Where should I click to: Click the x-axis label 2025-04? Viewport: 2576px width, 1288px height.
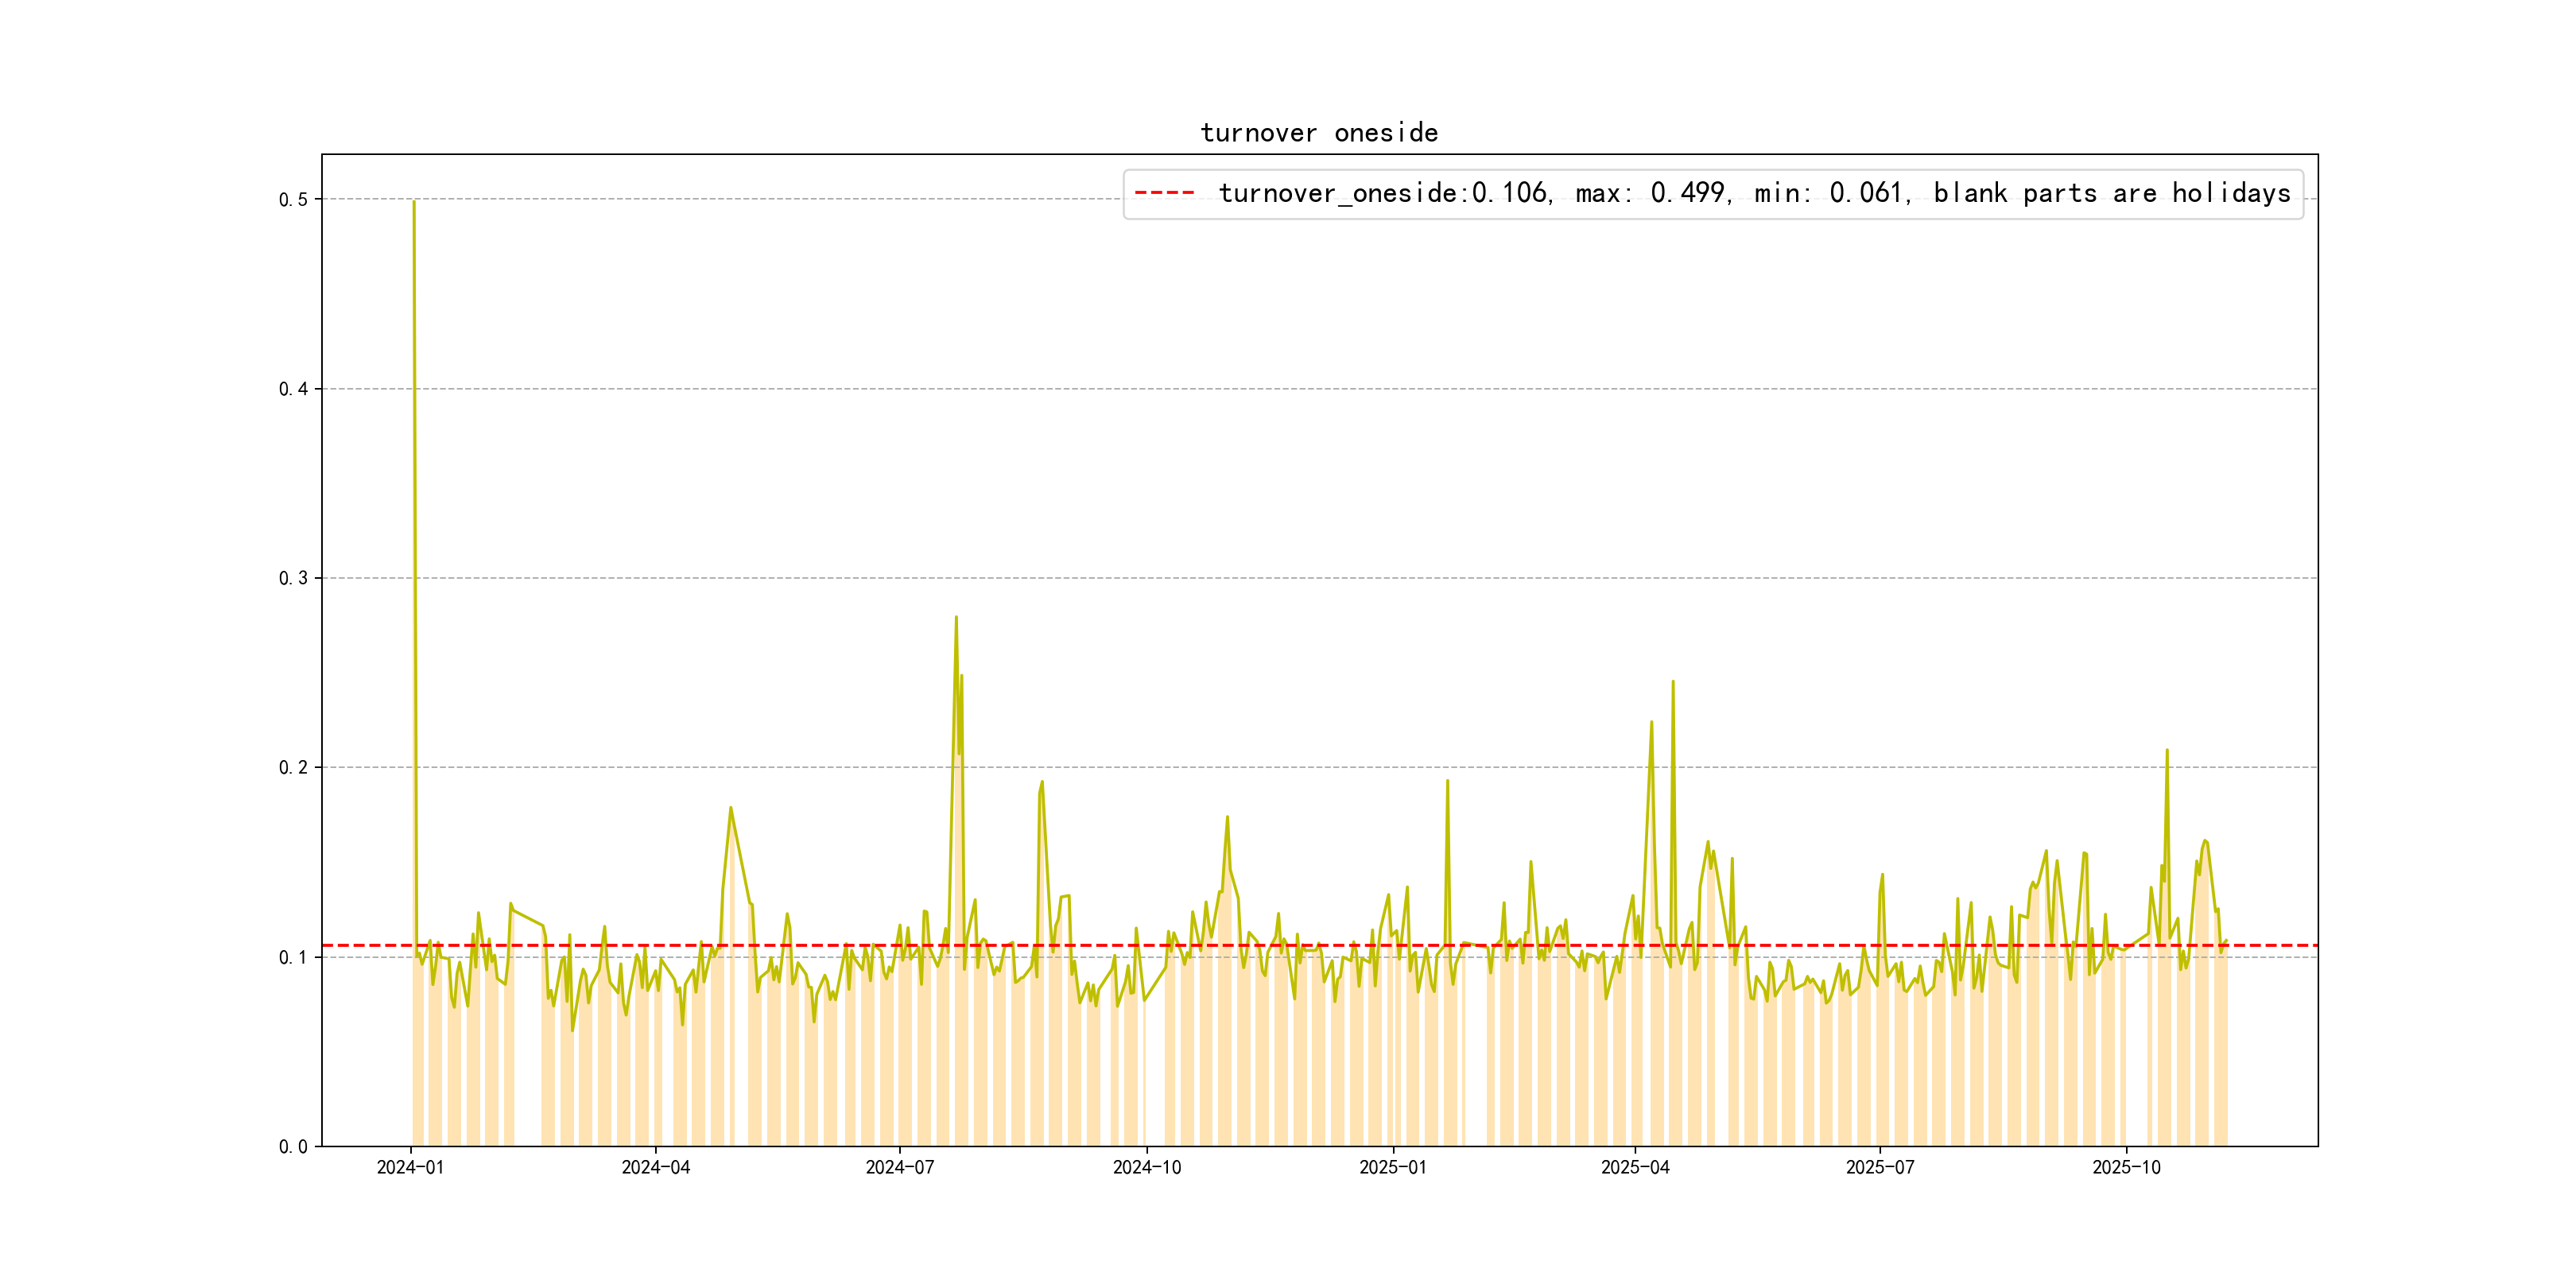click(x=1635, y=1168)
